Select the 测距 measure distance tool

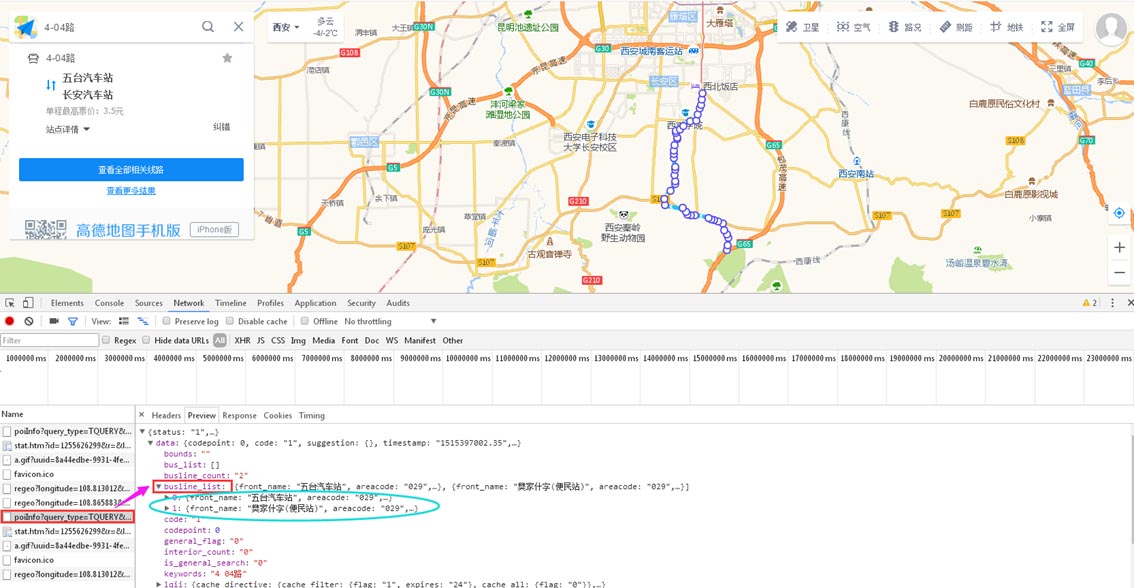click(x=956, y=27)
